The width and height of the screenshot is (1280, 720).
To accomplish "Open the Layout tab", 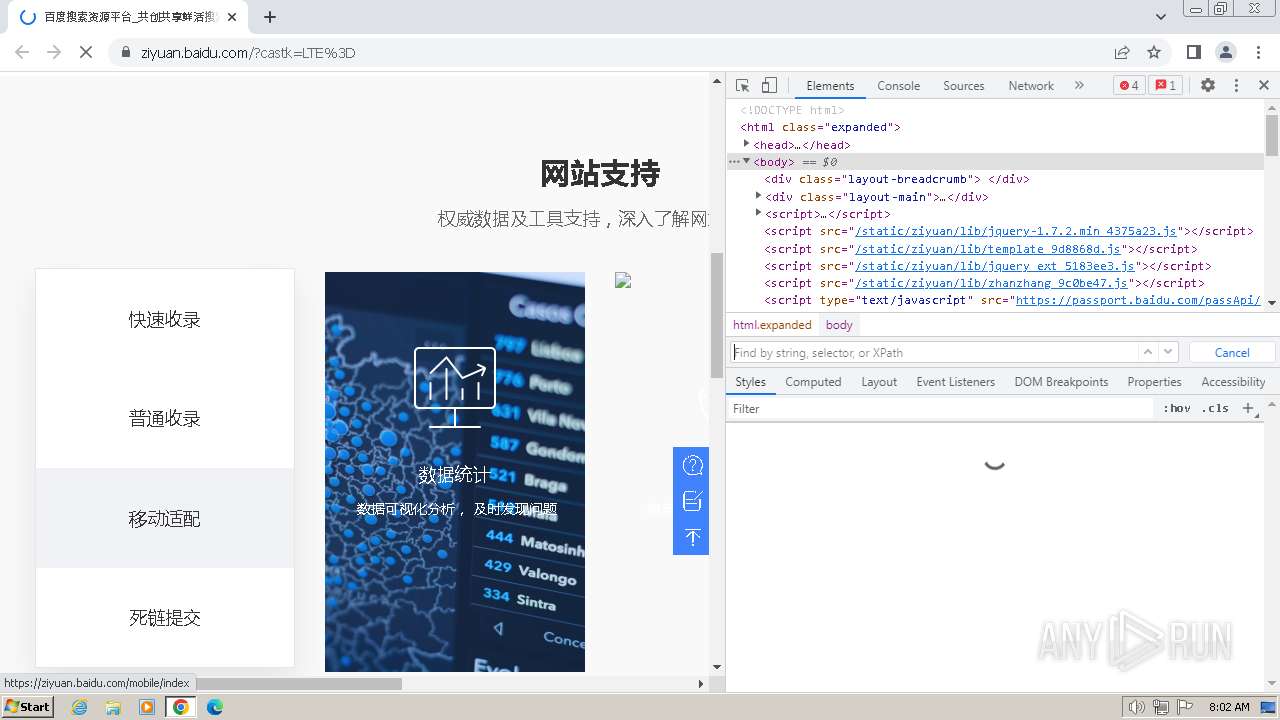I will pos(879,382).
